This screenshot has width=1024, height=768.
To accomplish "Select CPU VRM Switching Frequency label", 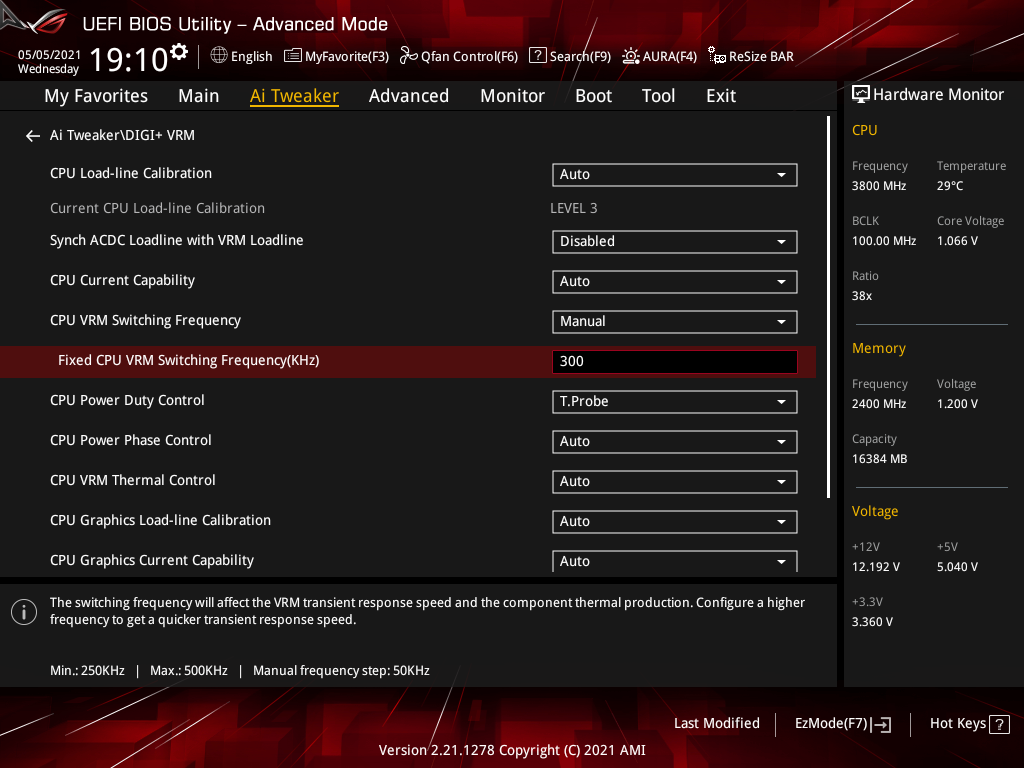I will tap(145, 320).
